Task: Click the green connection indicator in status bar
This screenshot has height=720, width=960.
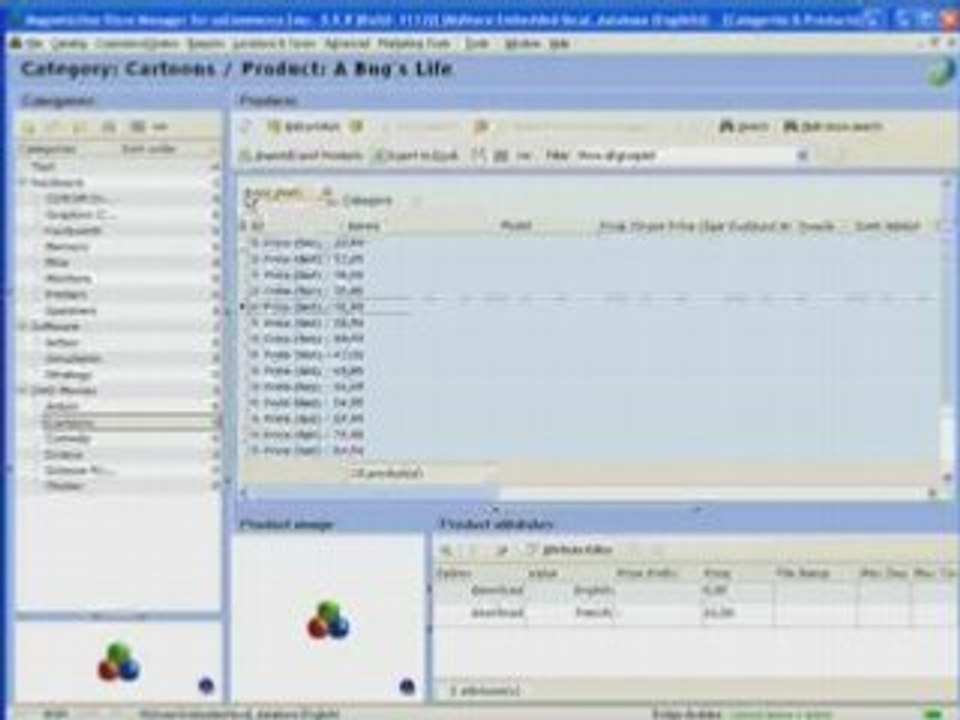Action: point(933,714)
